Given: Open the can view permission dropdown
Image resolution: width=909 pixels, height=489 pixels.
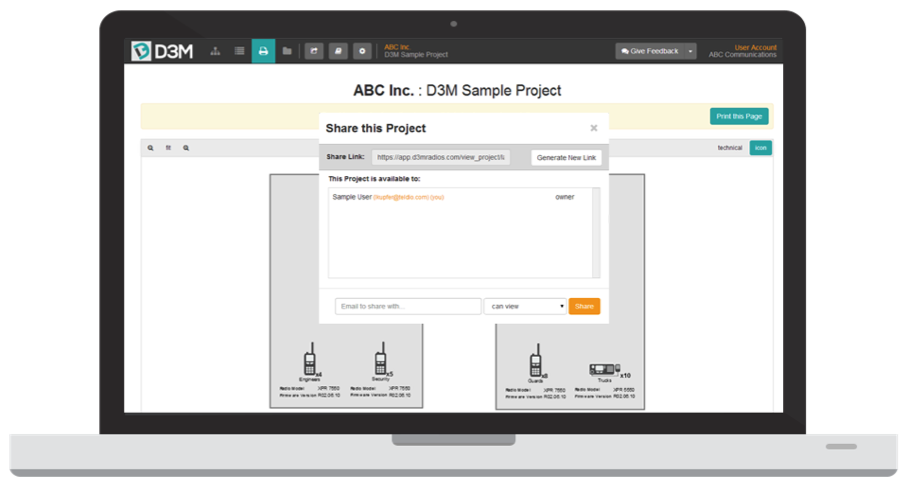Looking at the screenshot, I should tap(525, 306).
